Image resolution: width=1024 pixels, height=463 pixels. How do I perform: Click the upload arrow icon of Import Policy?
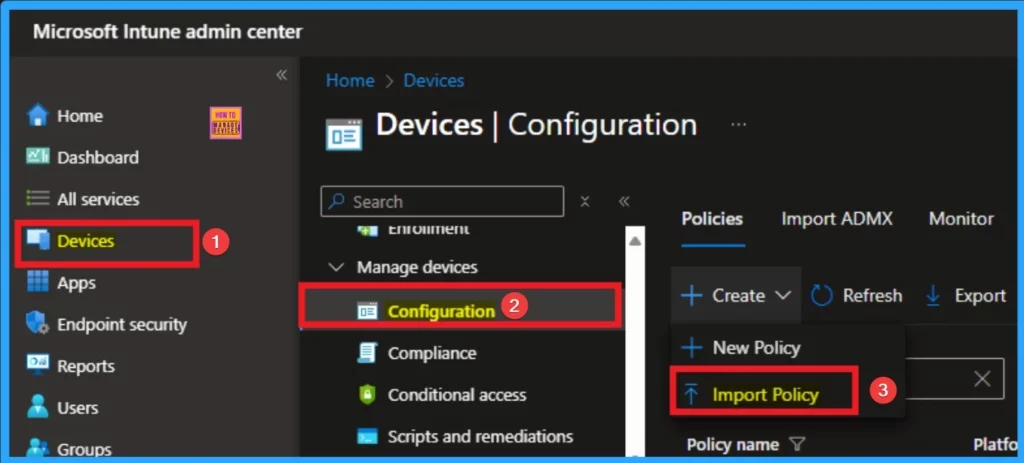[692, 394]
